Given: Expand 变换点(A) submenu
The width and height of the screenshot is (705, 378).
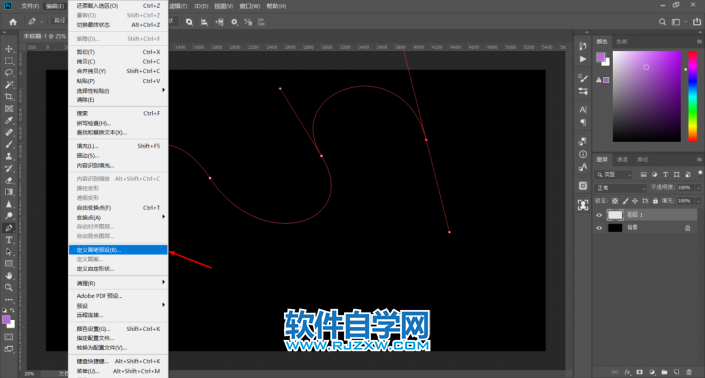Looking at the screenshot, I should (x=118, y=217).
